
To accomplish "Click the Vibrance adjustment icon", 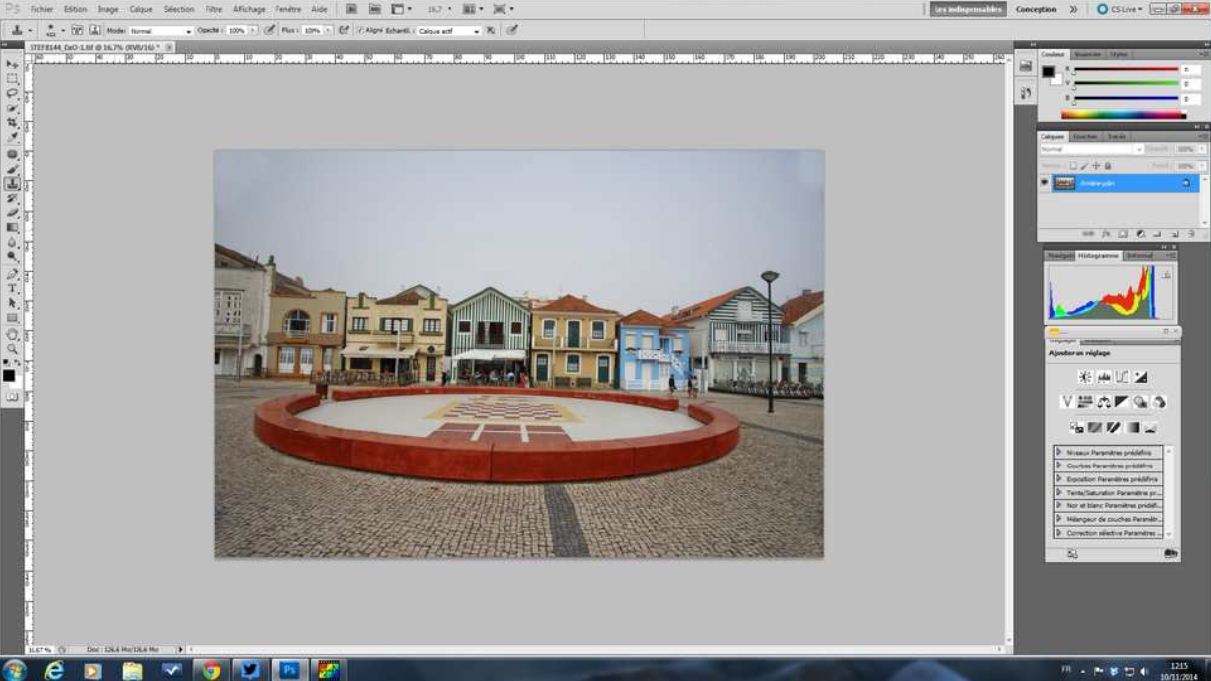I will click(x=1066, y=402).
